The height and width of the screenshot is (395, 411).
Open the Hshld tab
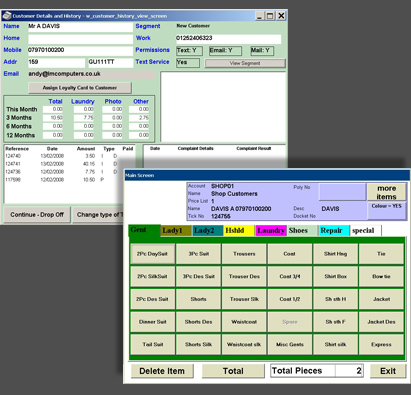point(239,231)
